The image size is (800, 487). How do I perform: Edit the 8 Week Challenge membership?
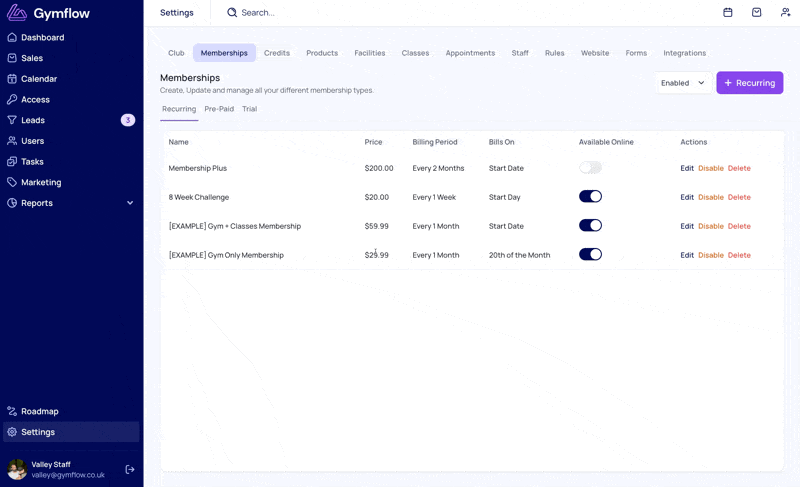point(687,197)
